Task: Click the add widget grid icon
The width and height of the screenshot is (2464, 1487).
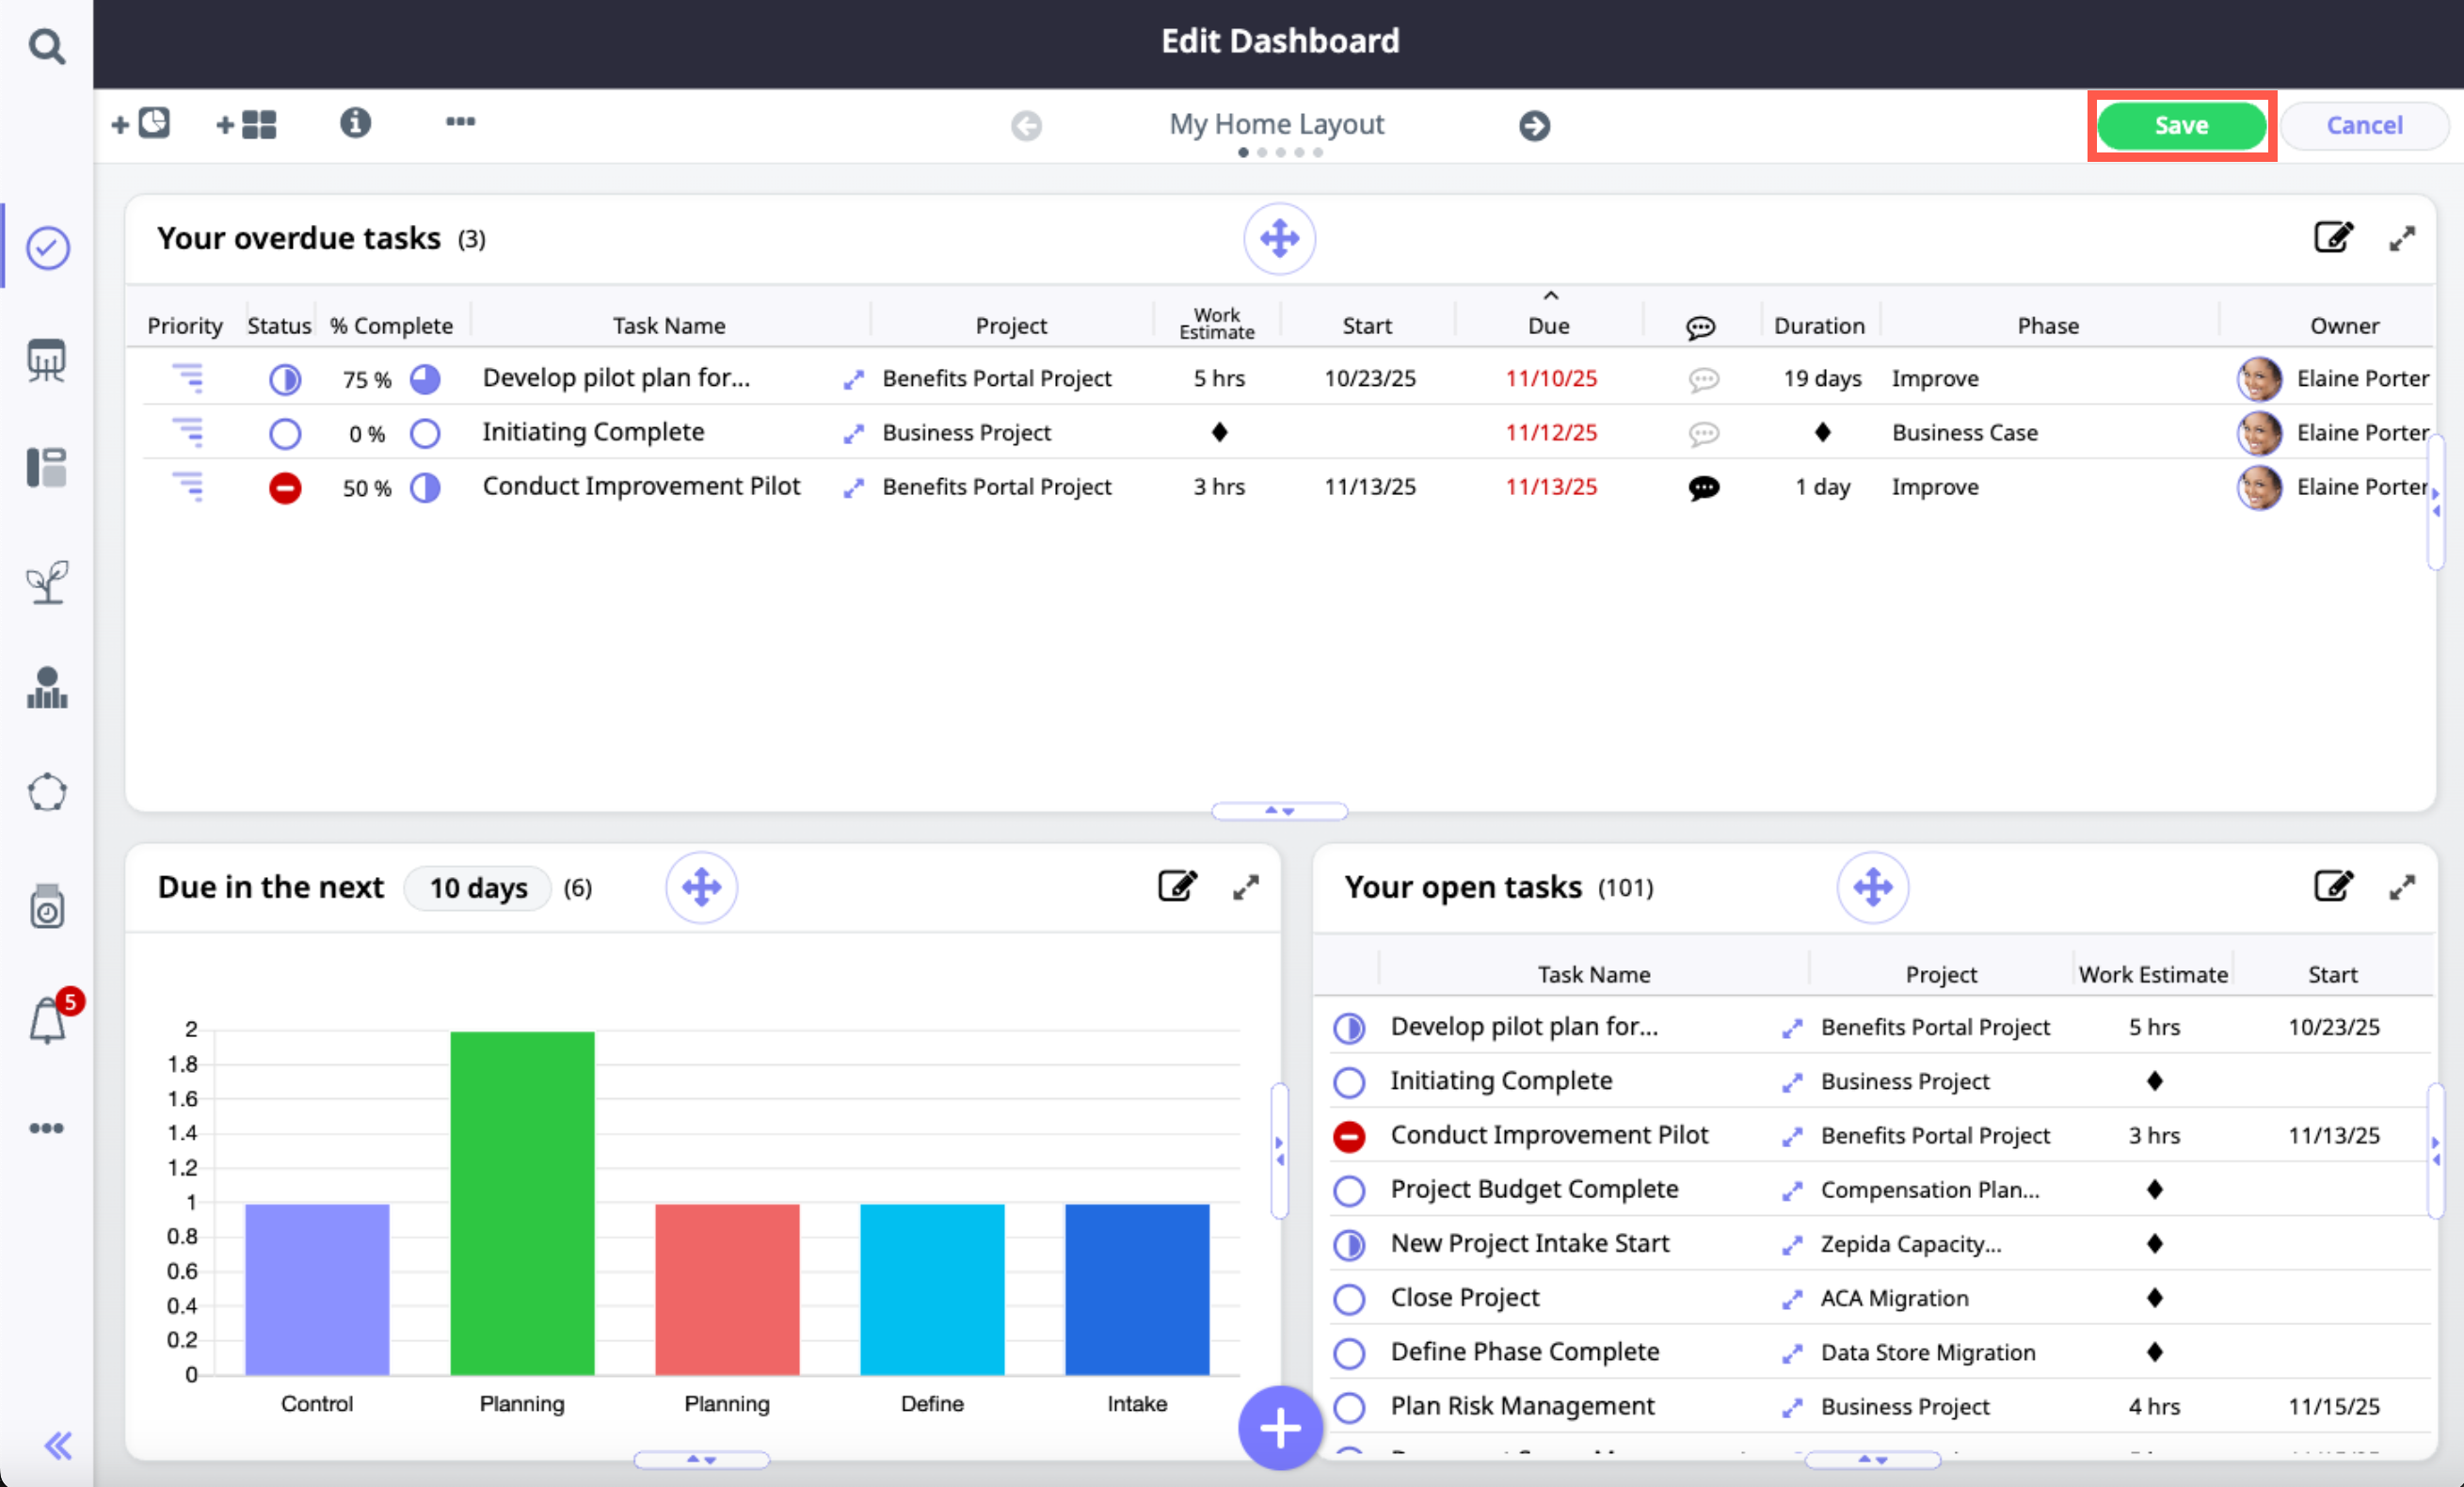Action: 247,124
